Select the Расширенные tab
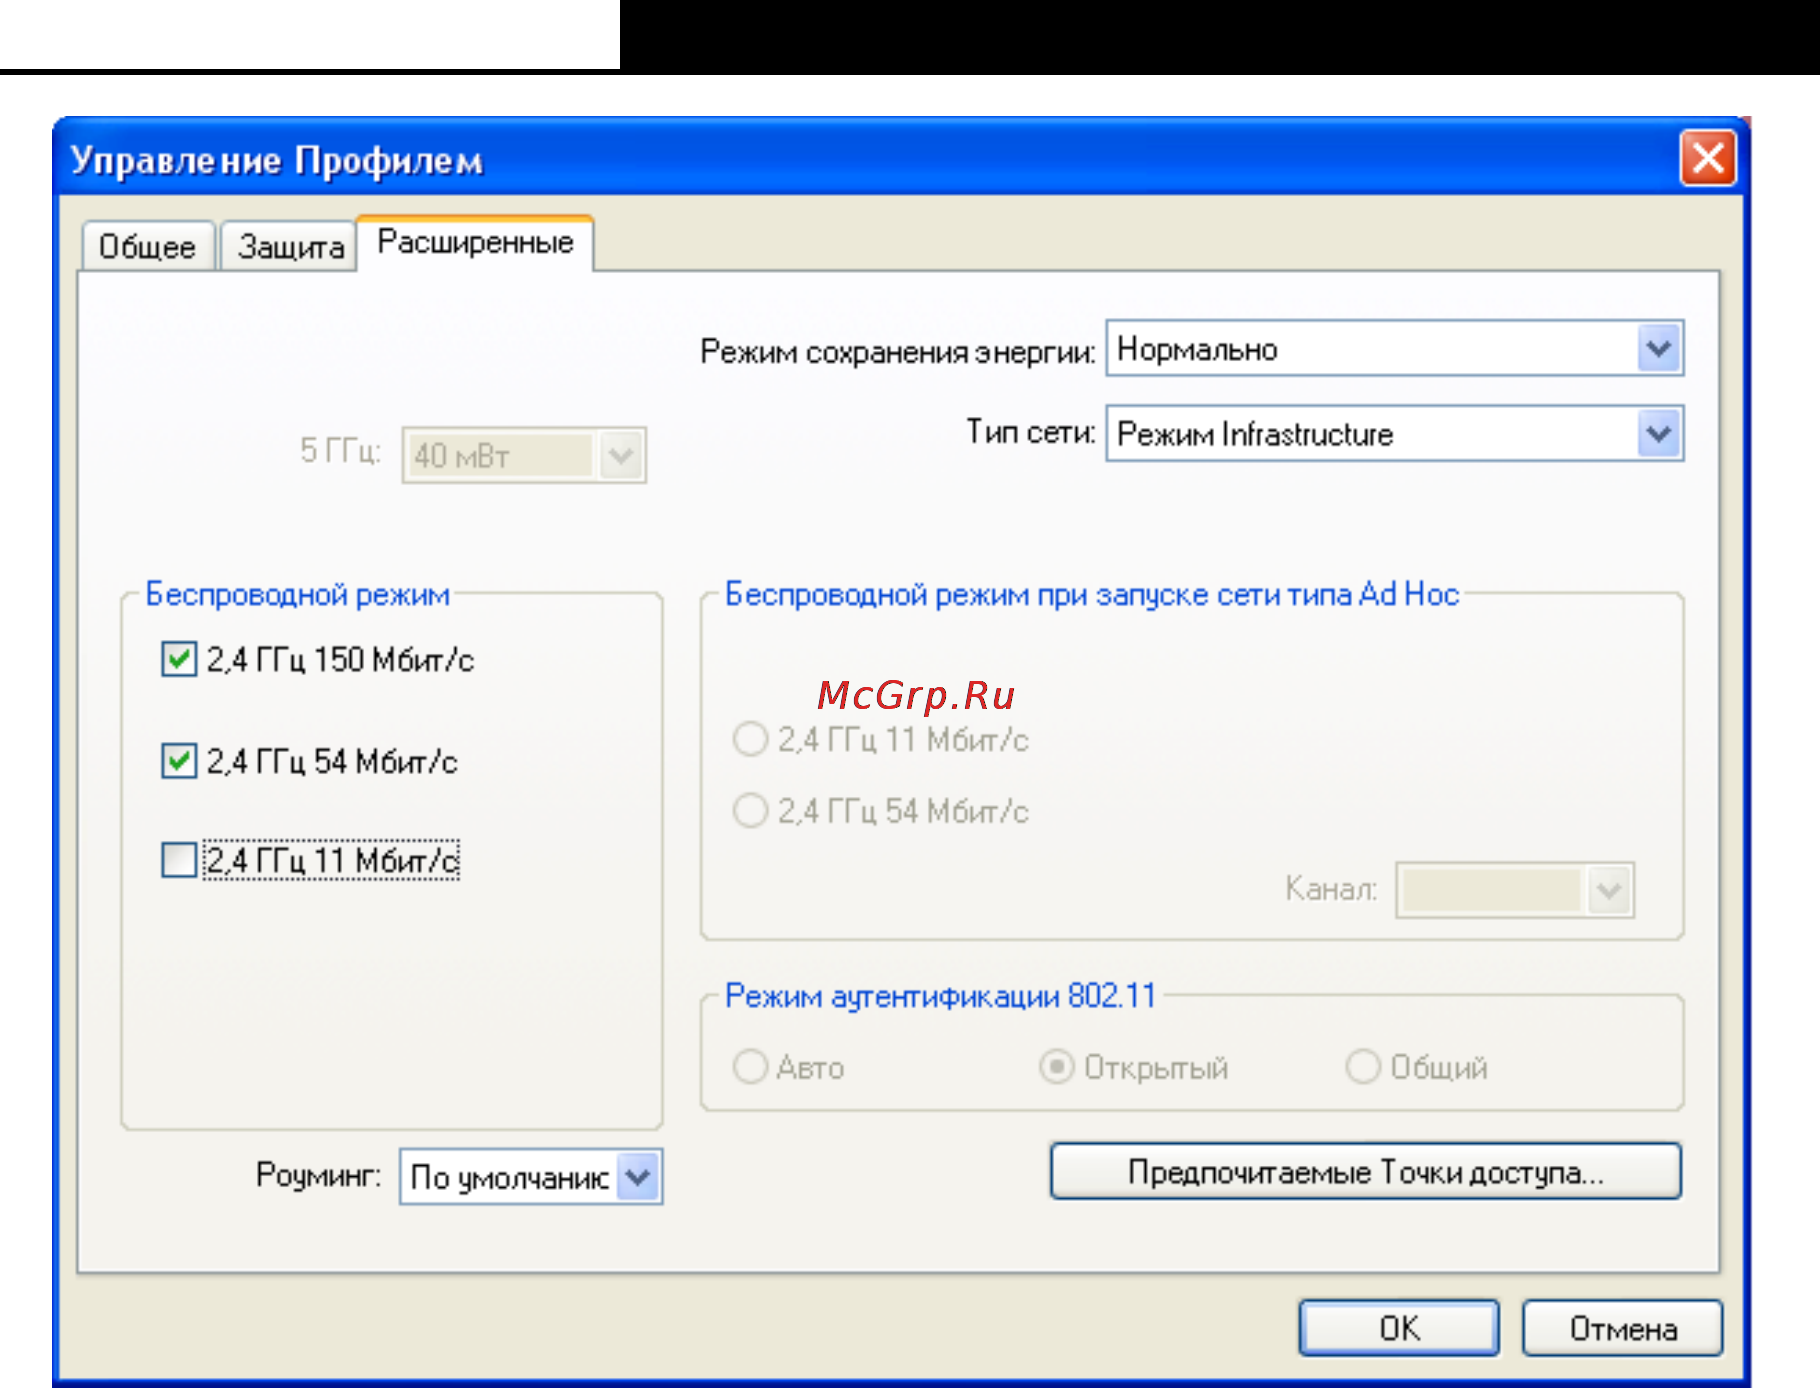Image resolution: width=1820 pixels, height=1388 pixels. (x=475, y=242)
